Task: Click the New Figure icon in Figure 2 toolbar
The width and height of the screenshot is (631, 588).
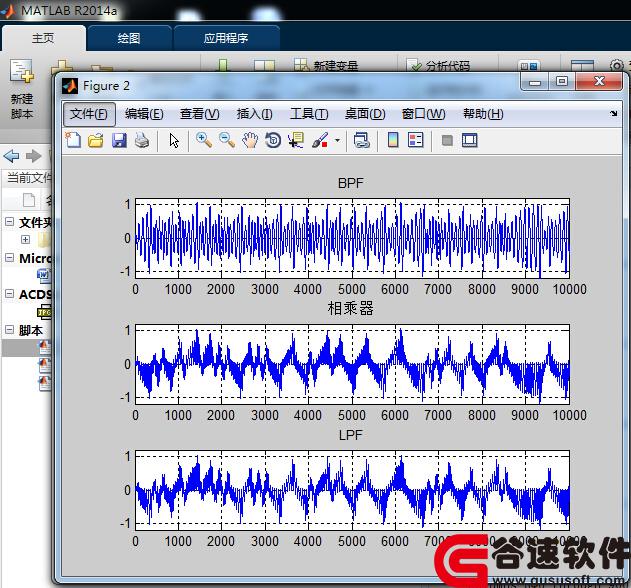Action: point(73,140)
